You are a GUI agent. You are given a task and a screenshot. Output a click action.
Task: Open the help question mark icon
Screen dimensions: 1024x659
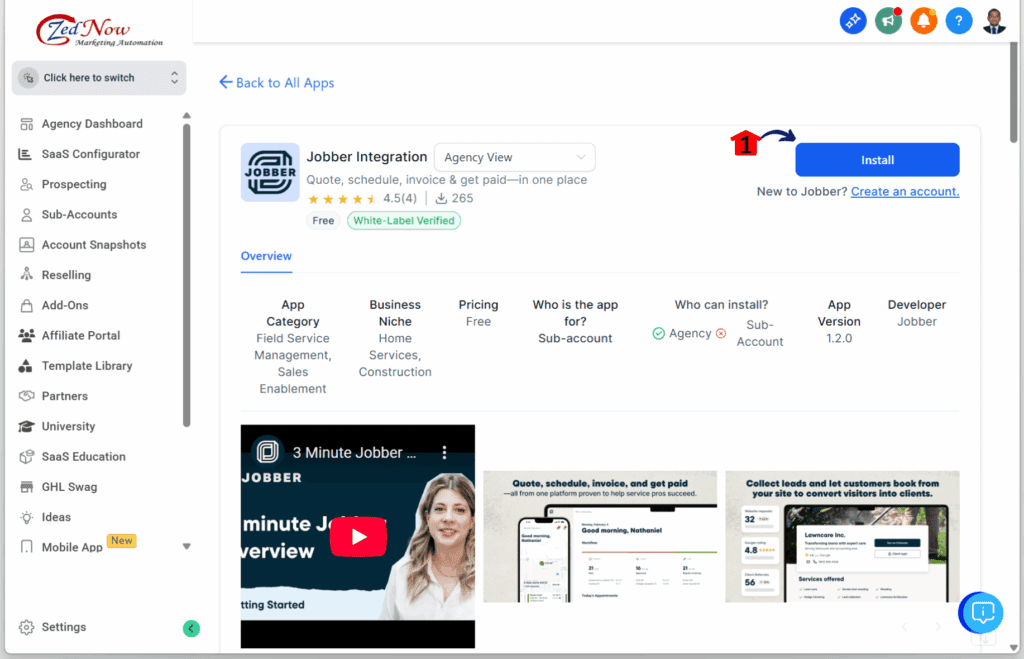click(958, 20)
